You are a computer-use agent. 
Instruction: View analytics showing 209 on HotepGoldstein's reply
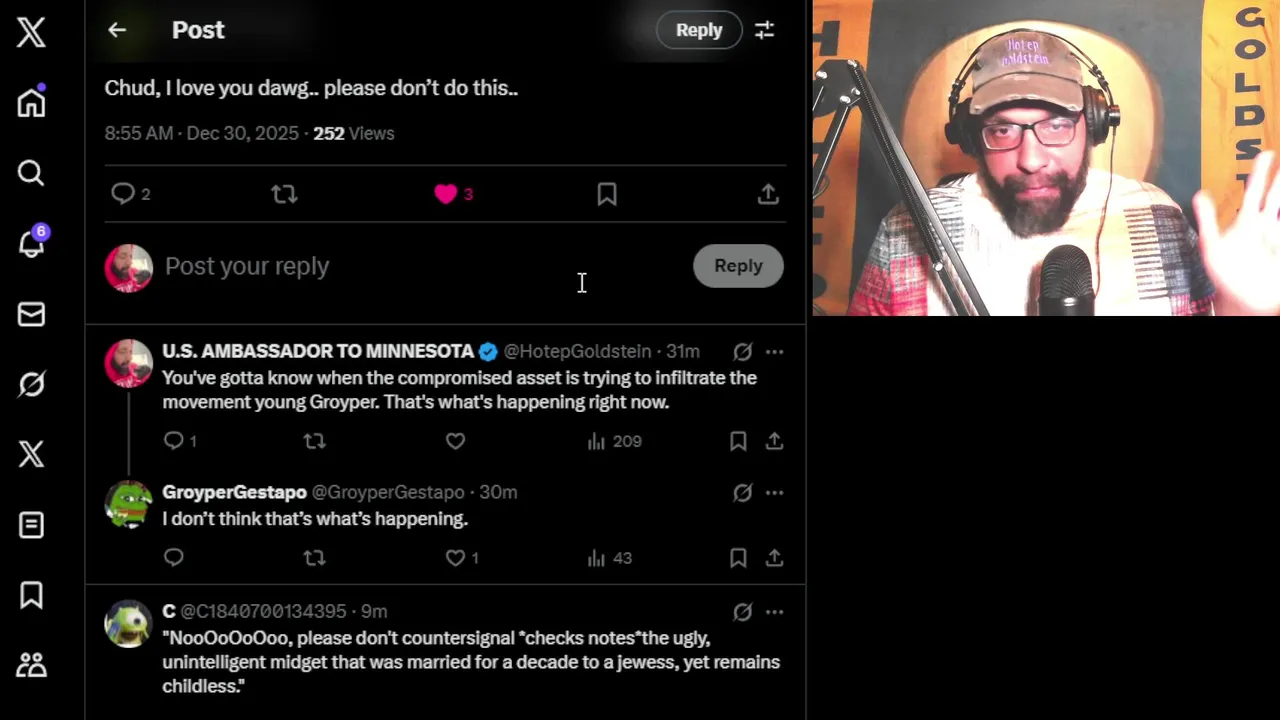(x=614, y=441)
